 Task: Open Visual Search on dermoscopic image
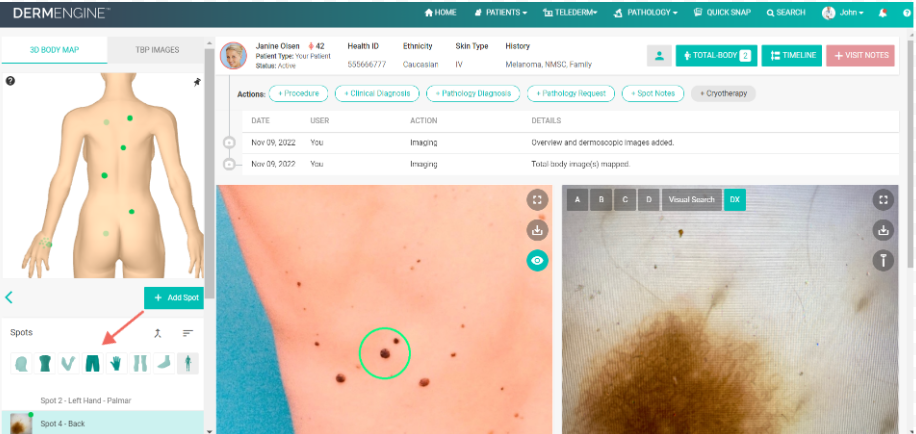point(692,200)
